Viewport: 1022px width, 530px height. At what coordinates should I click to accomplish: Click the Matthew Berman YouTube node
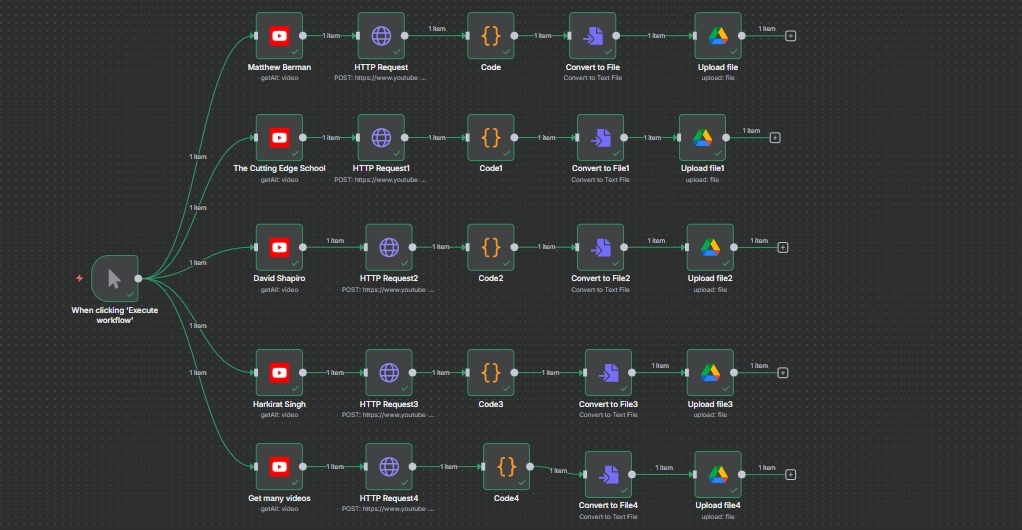279,37
